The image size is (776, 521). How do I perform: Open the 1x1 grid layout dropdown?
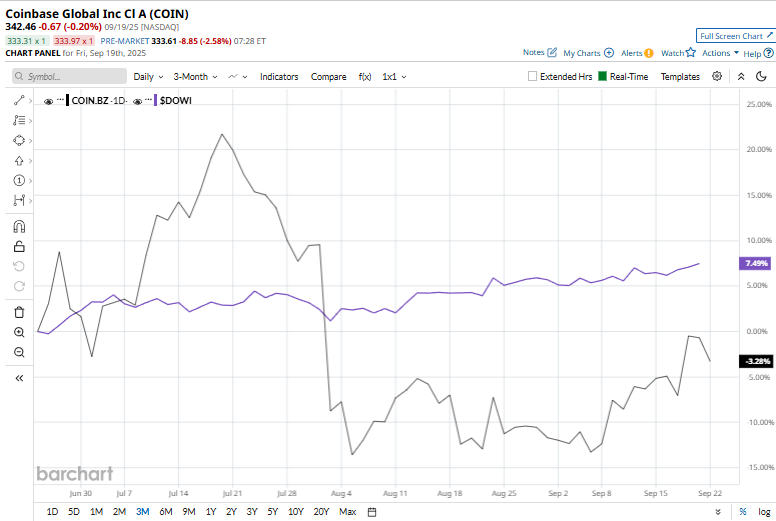394,77
